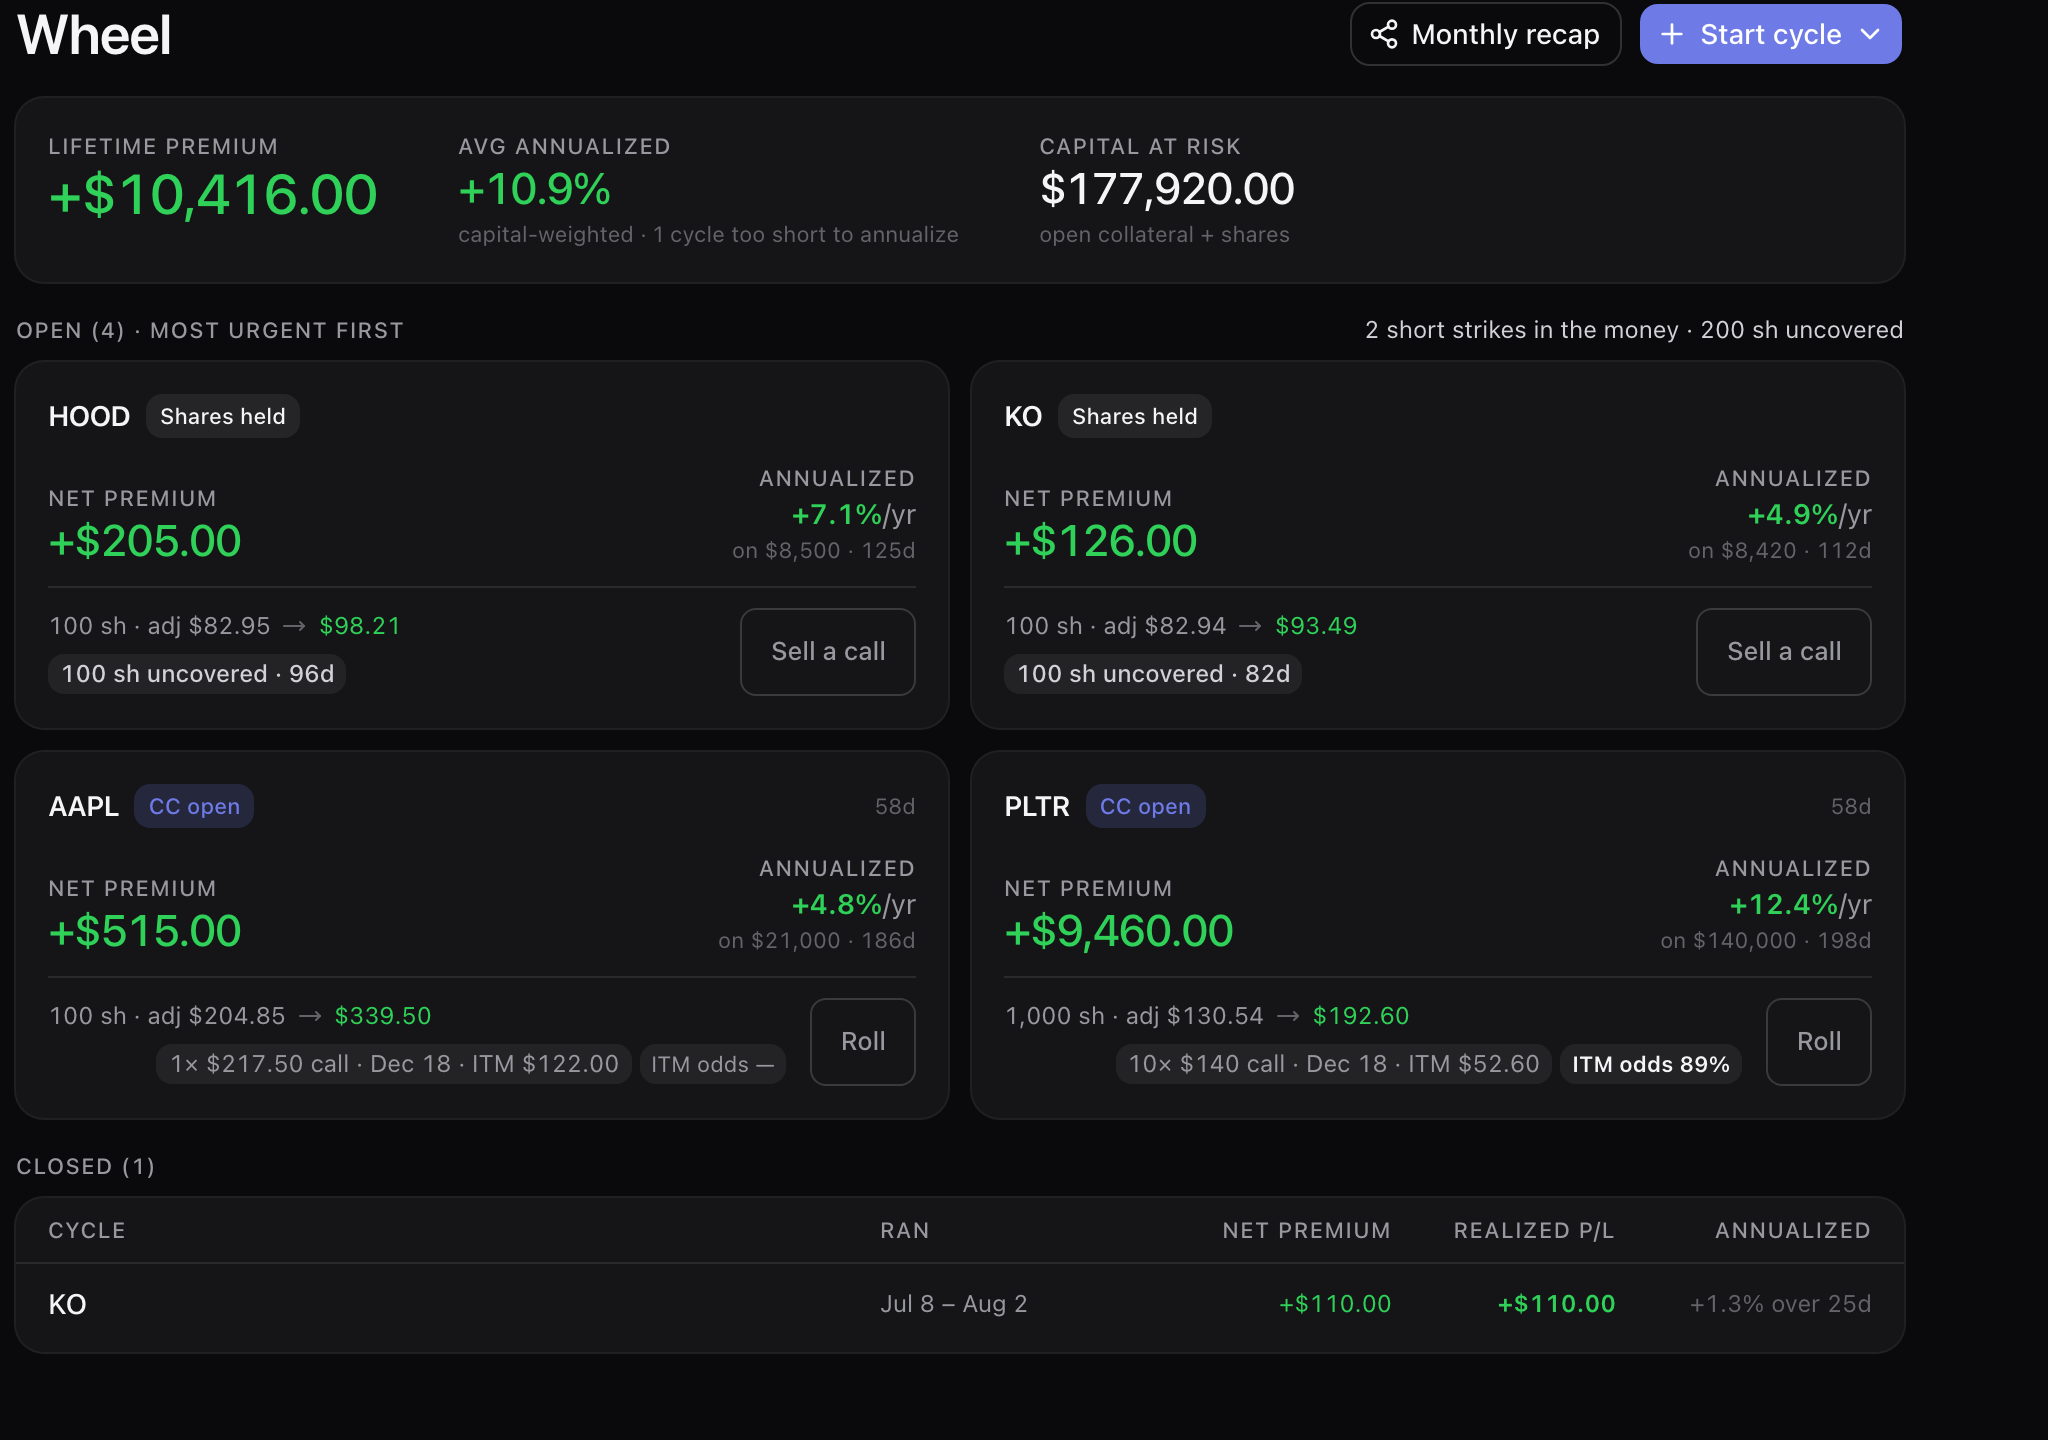Select the AAPL CC open badge

(x=194, y=806)
